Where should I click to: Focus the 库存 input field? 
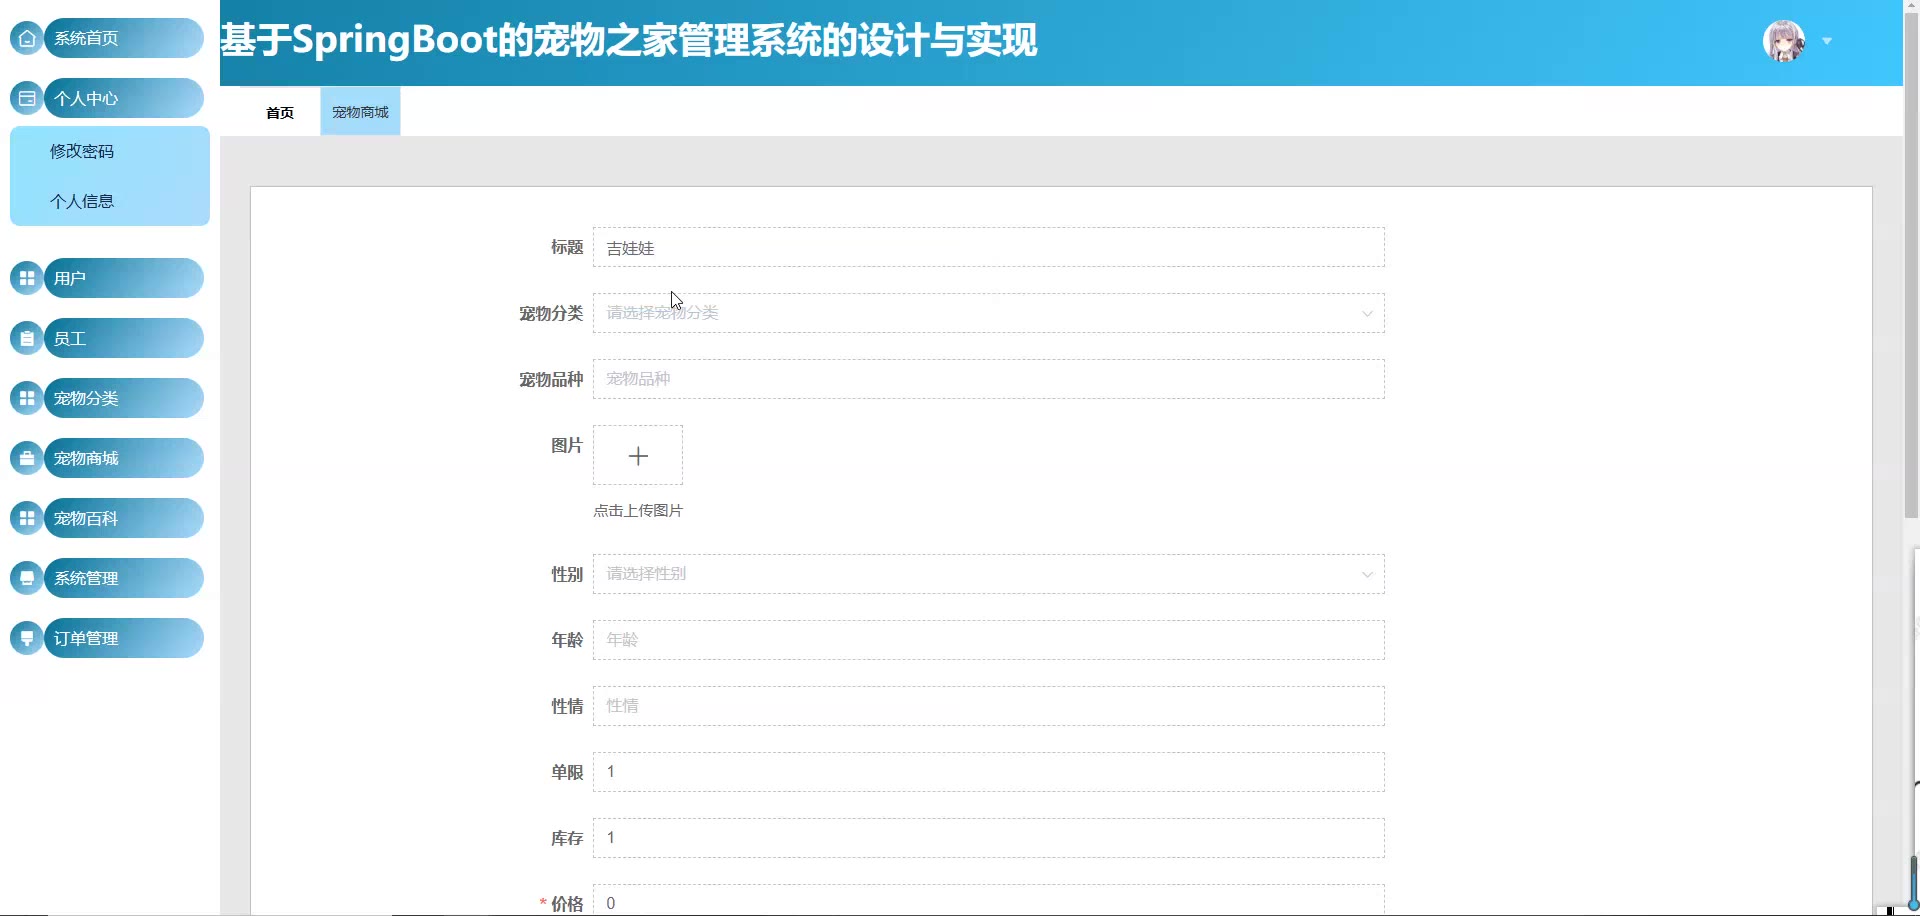click(x=988, y=838)
